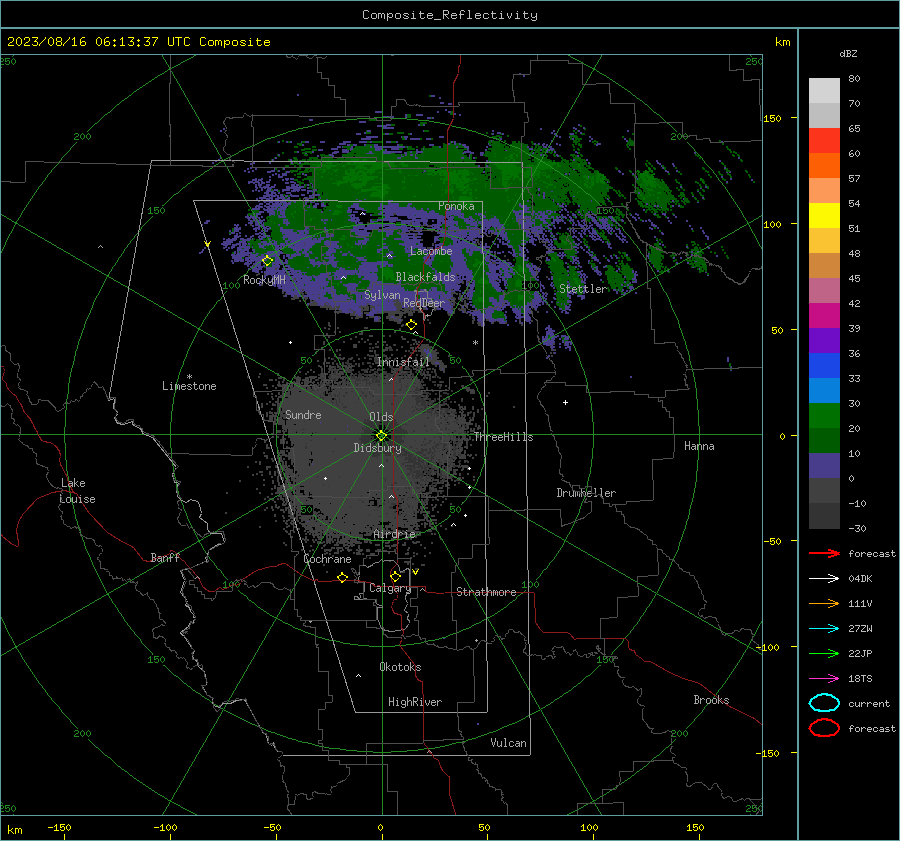The height and width of the screenshot is (841, 900).
Task: Select the dark orange 57-60 dBZ swatch
Action: click(x=824, y=166)
